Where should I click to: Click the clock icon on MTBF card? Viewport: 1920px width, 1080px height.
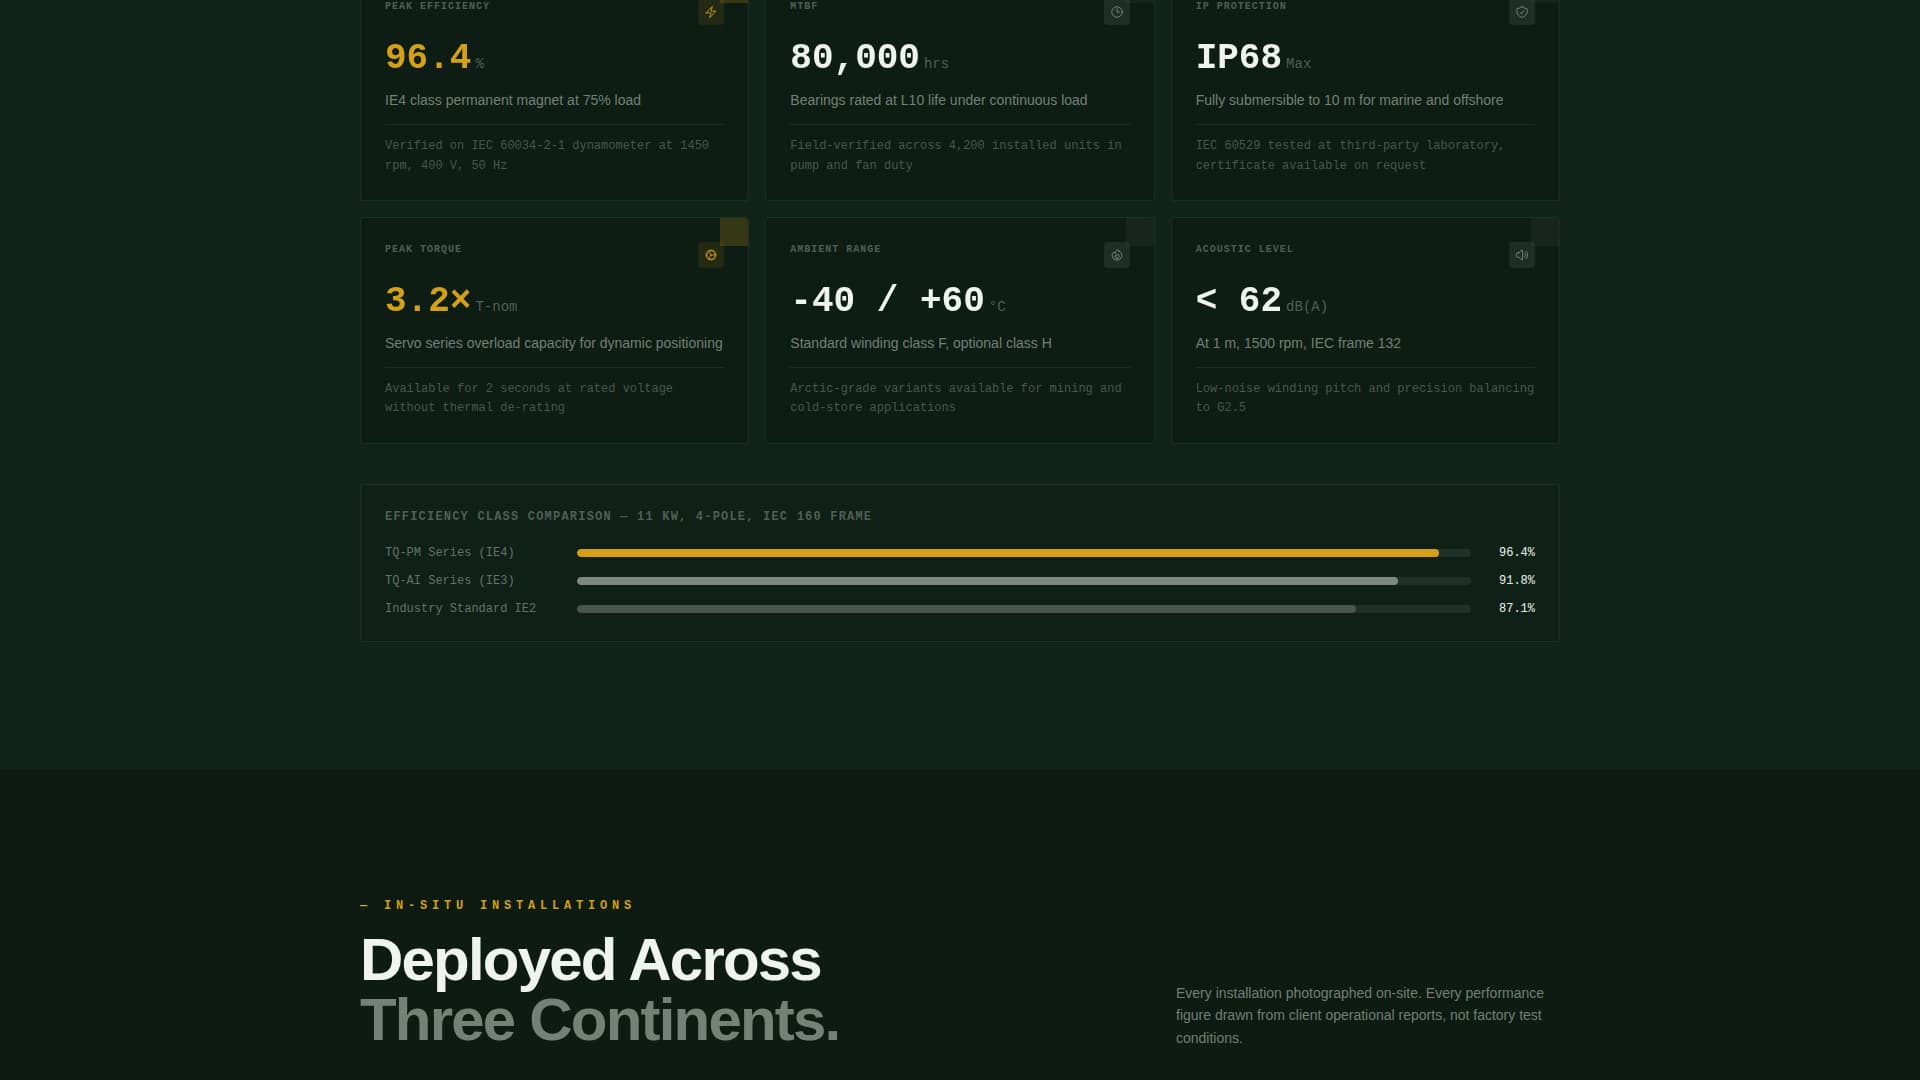pos(1116,12)
